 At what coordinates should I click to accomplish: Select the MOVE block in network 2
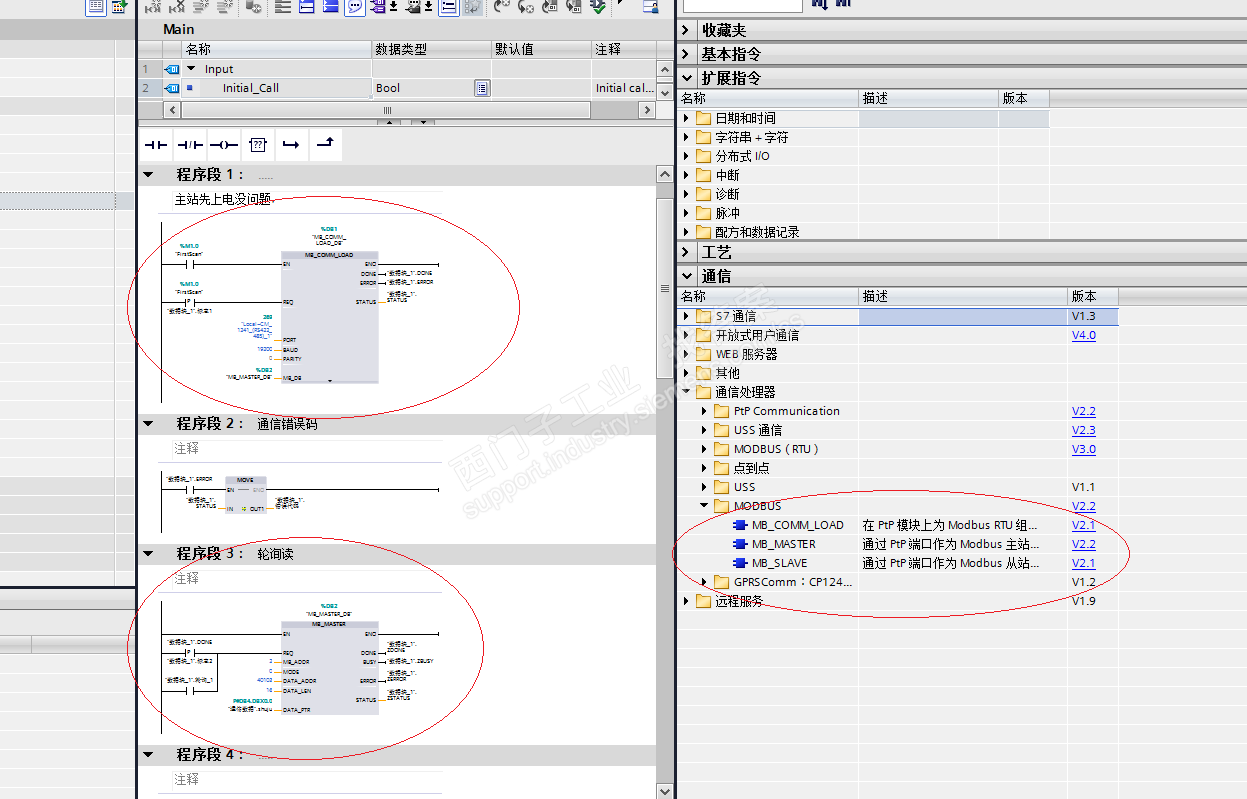point(245,494)
